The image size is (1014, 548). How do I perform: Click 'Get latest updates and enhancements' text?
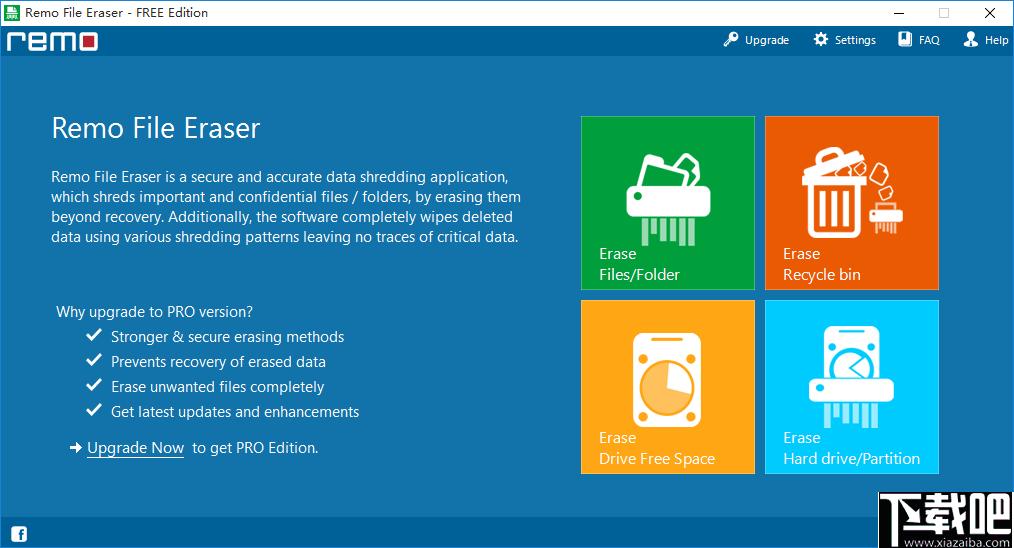[x=235, y=412]
